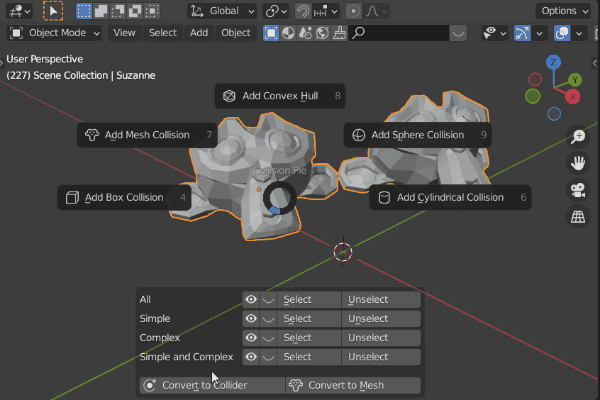Open the Object Mode dropdown
The image size is (600, 400).
pyautogui.click(x=55, y=32)
